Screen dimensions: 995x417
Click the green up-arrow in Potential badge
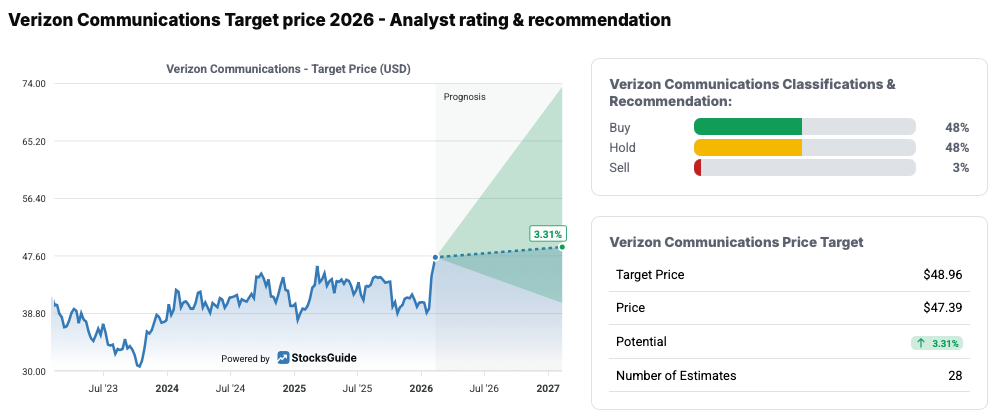[x=920, y=343]
